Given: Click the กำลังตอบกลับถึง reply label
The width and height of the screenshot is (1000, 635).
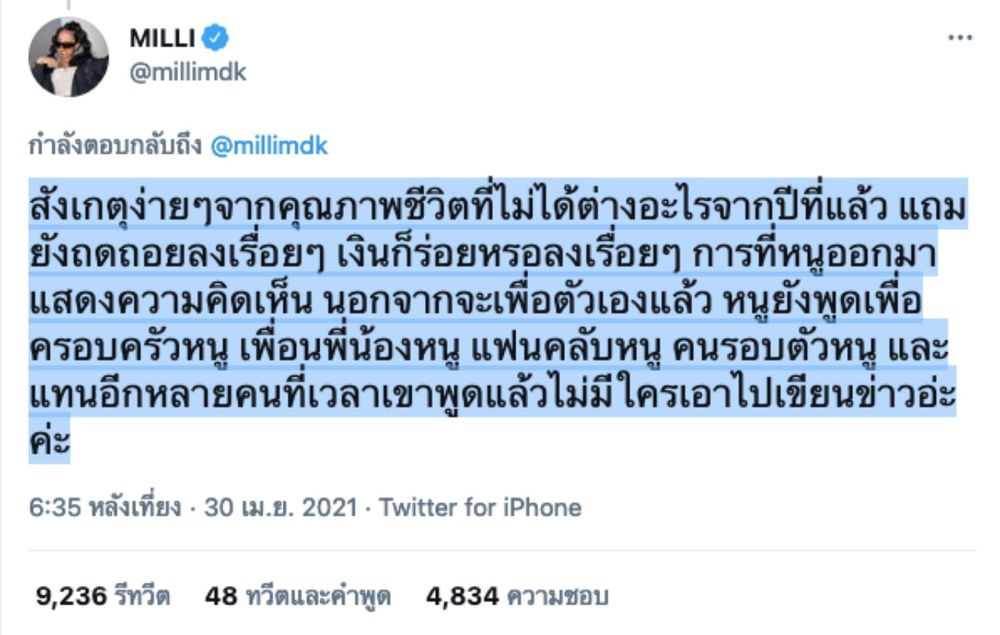Looking at the screenshot, I should point(115,146).
